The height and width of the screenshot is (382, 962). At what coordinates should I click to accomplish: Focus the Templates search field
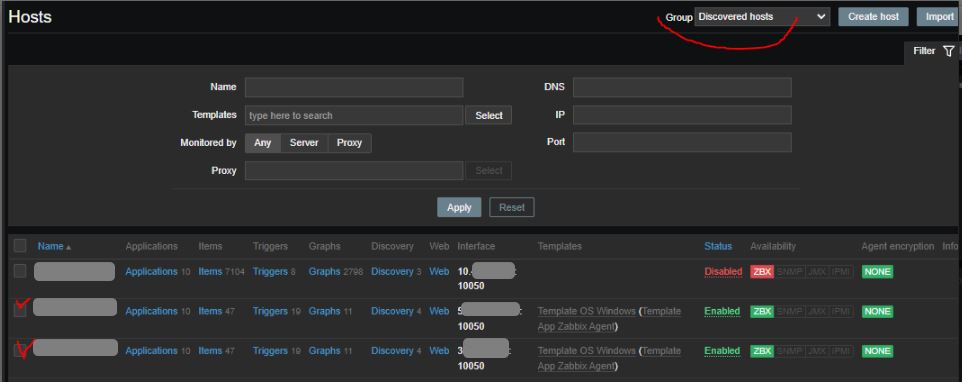tap(354, 115)
